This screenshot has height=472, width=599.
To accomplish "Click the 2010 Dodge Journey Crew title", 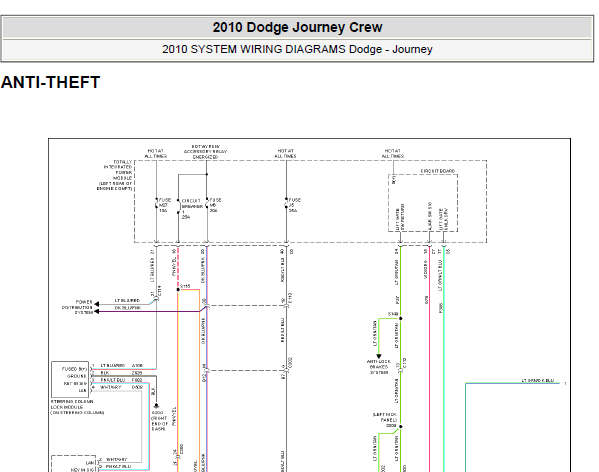I will (x=297, y=27).
